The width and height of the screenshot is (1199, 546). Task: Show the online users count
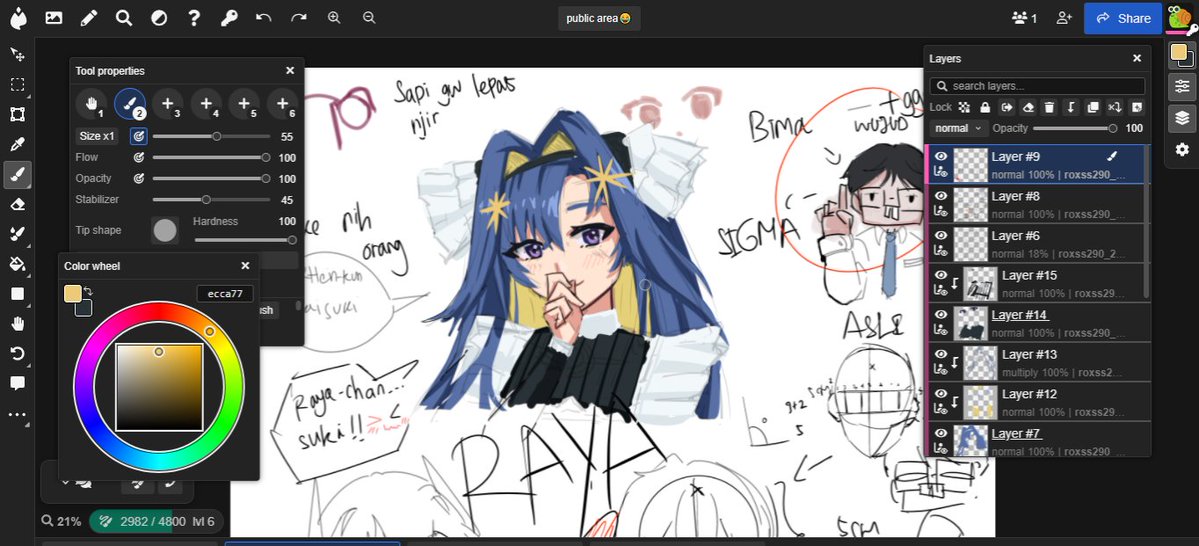click(x=1025, y=18)
